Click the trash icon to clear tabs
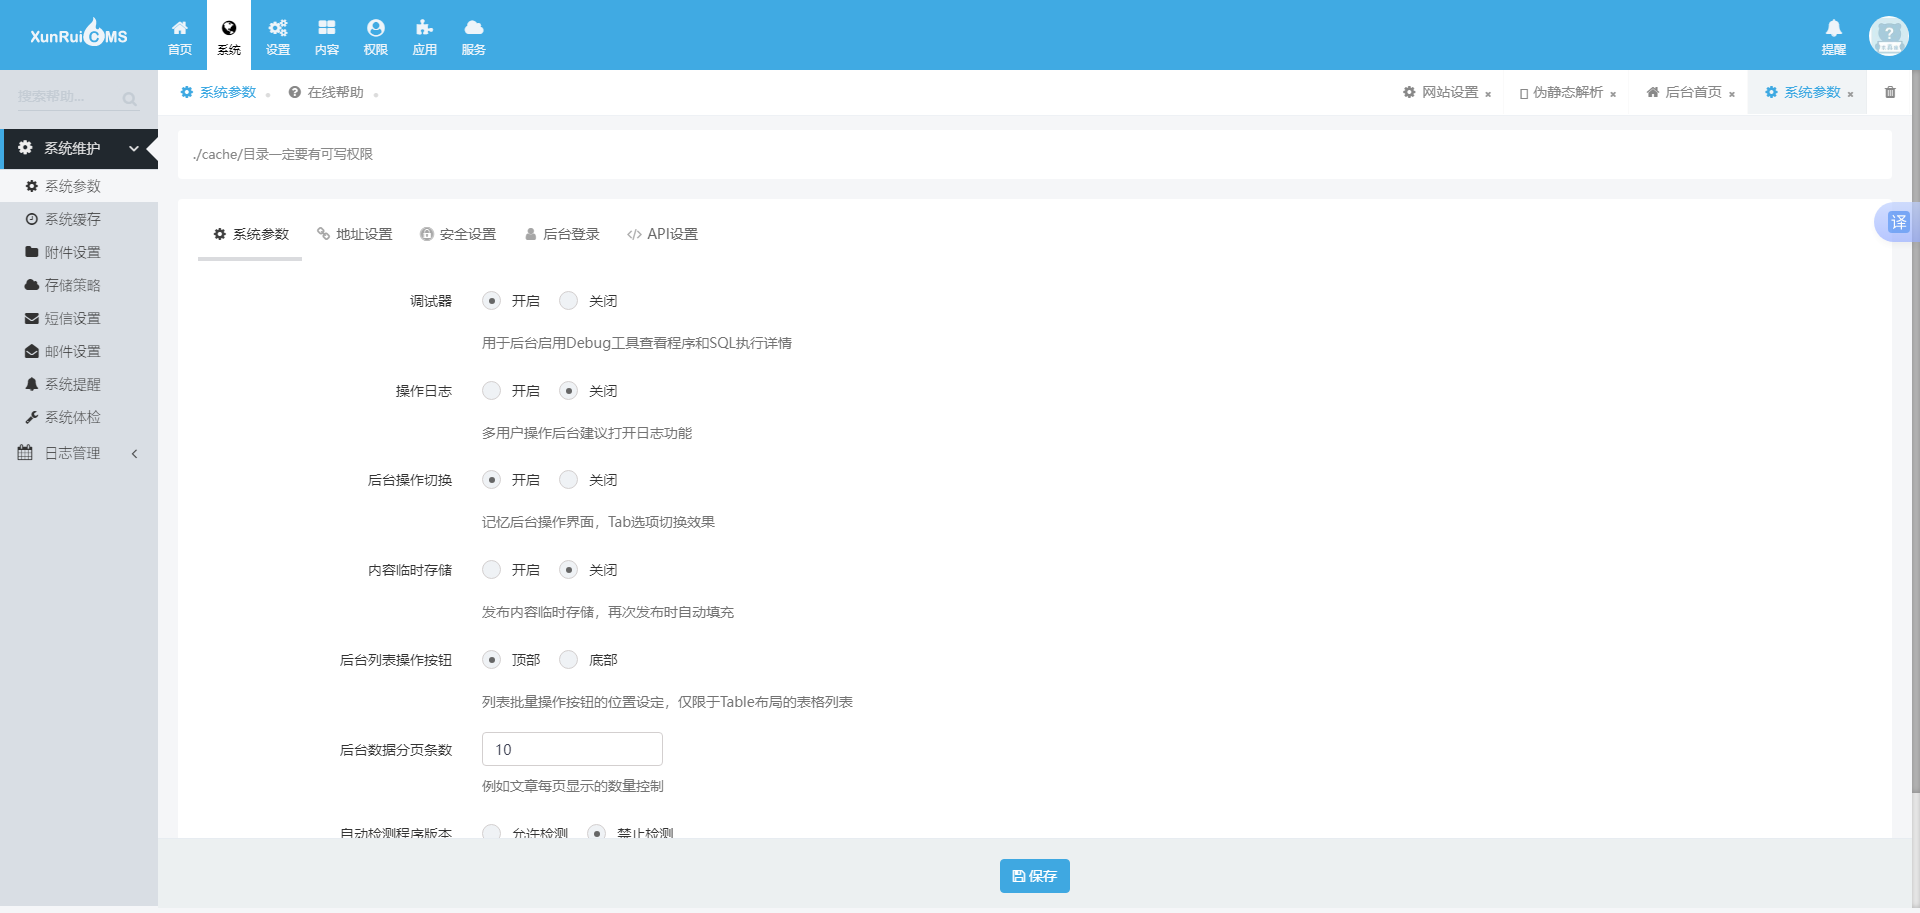 pos(1890,92)
